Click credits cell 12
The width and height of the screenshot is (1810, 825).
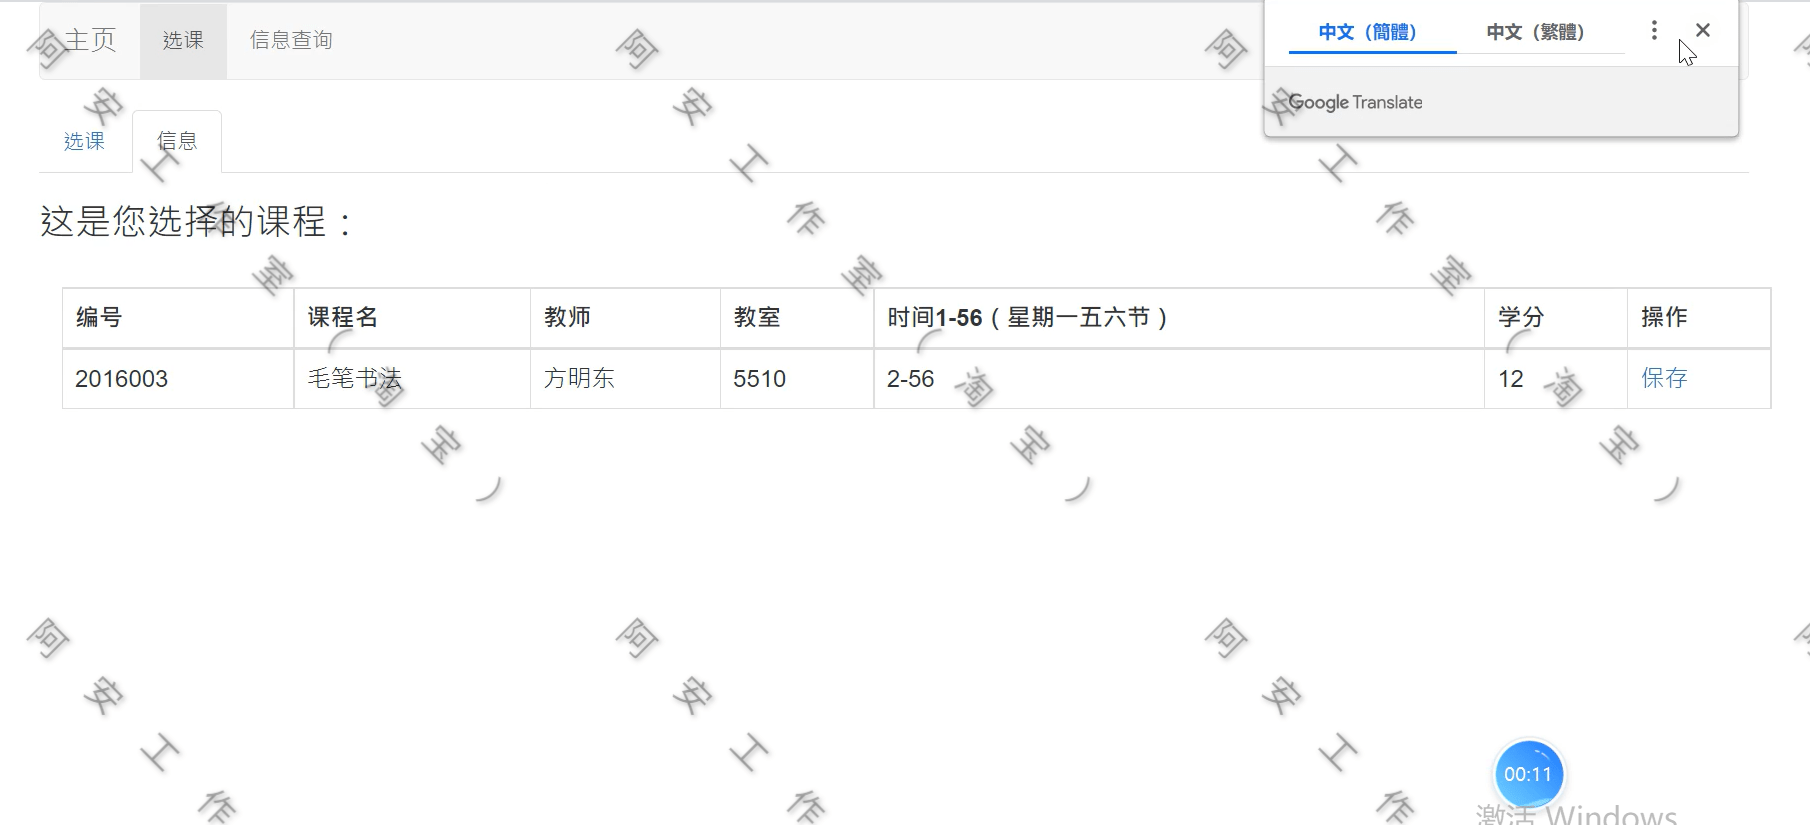pyautogui.click(x=1556, y=379)
